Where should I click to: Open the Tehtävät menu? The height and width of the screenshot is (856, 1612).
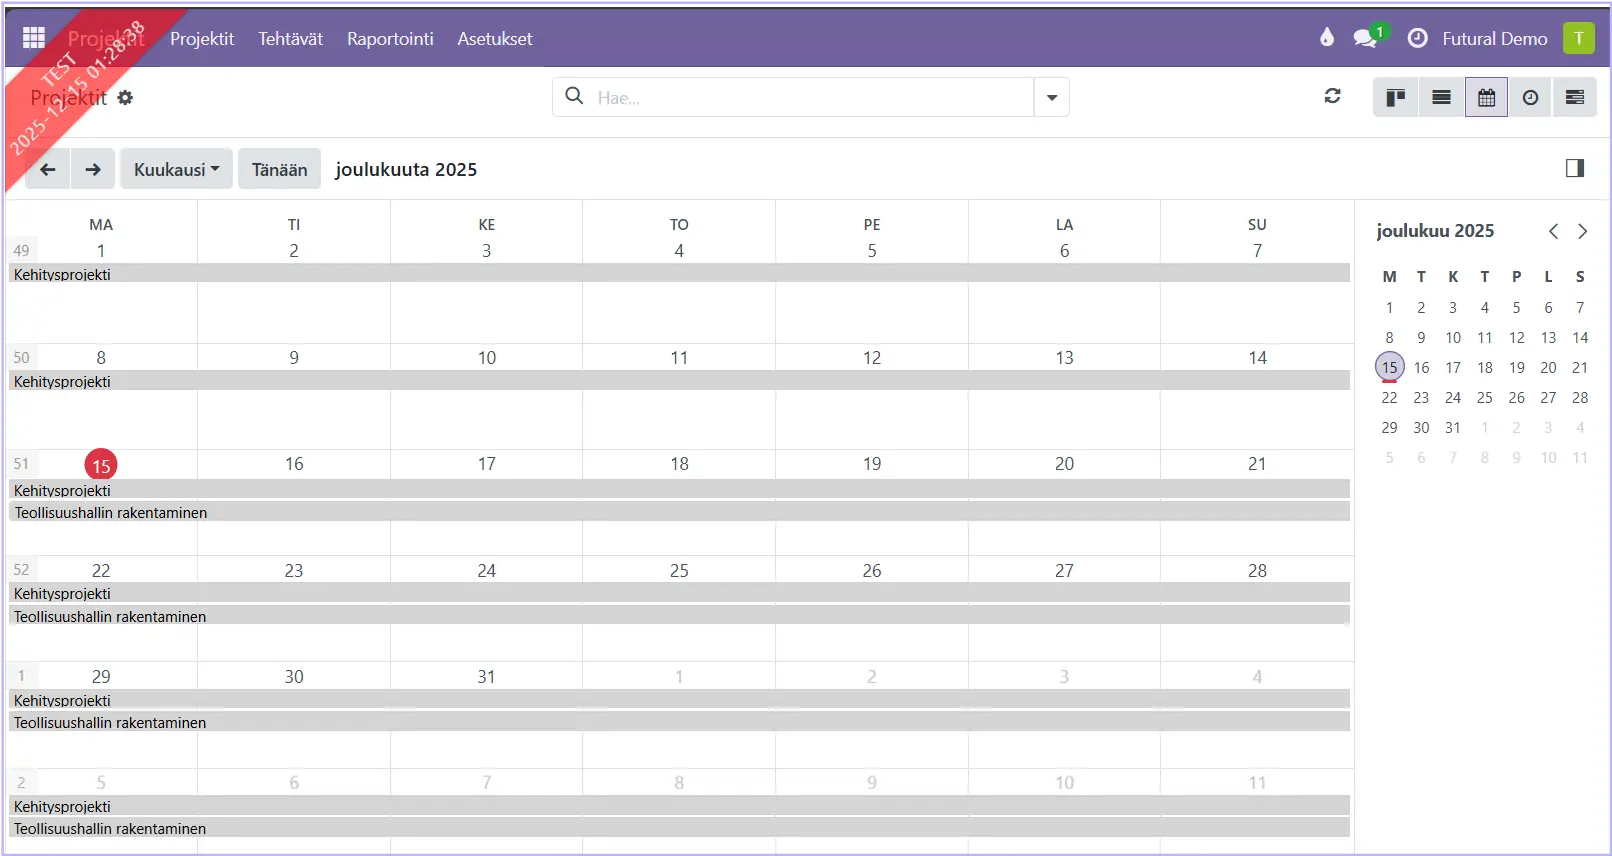[x=290, y=39]
